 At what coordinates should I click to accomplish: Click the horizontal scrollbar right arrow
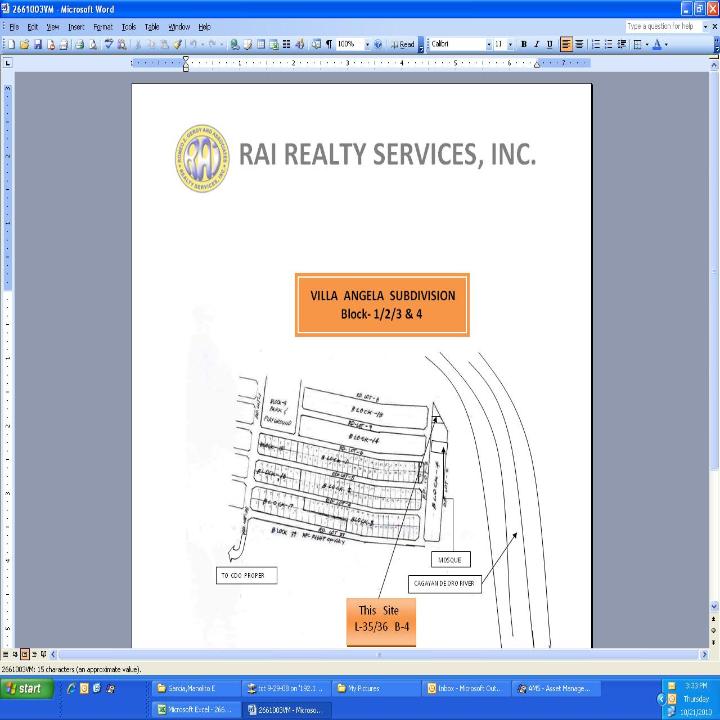(x=704, y=654)
